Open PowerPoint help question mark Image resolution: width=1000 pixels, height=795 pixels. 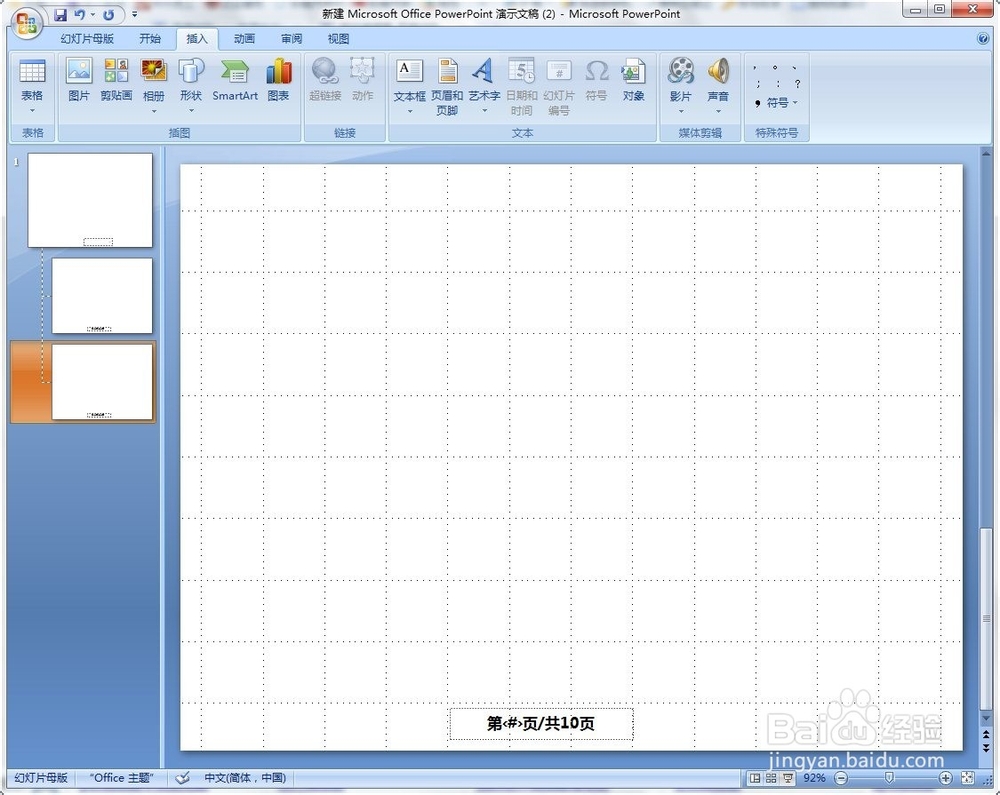(983, 38)
